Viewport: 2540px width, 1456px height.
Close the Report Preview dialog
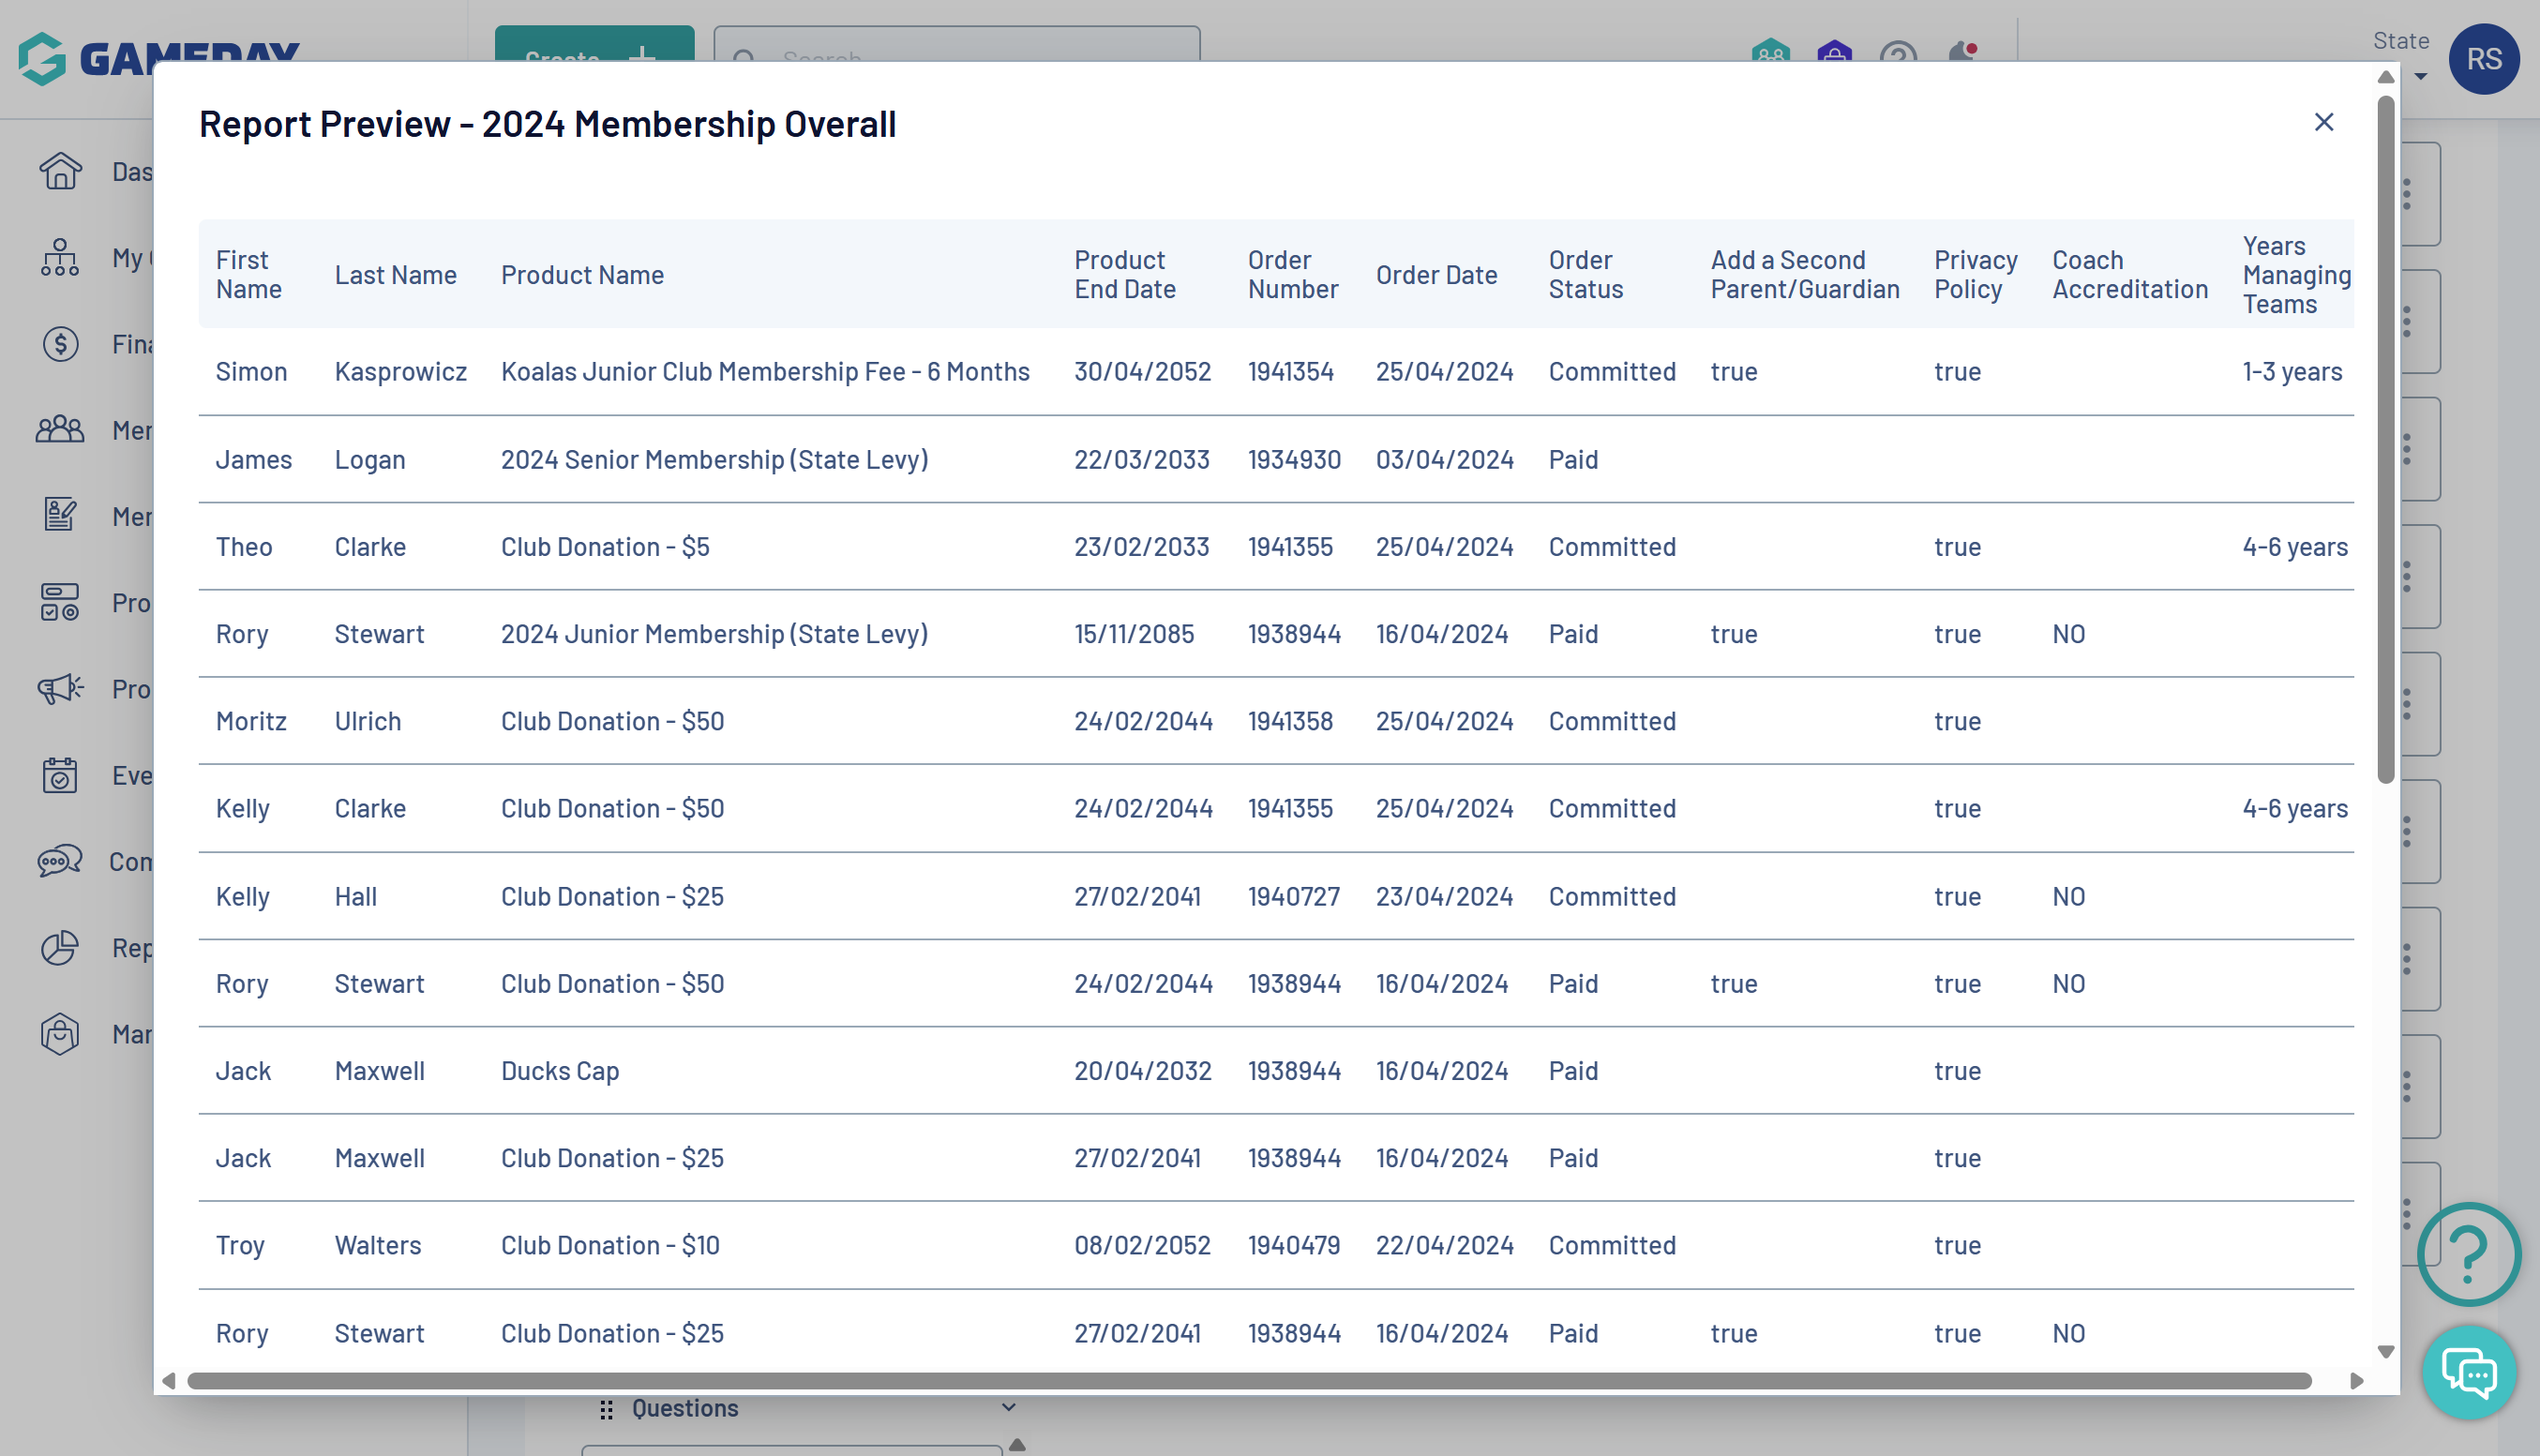[2323, 122]
